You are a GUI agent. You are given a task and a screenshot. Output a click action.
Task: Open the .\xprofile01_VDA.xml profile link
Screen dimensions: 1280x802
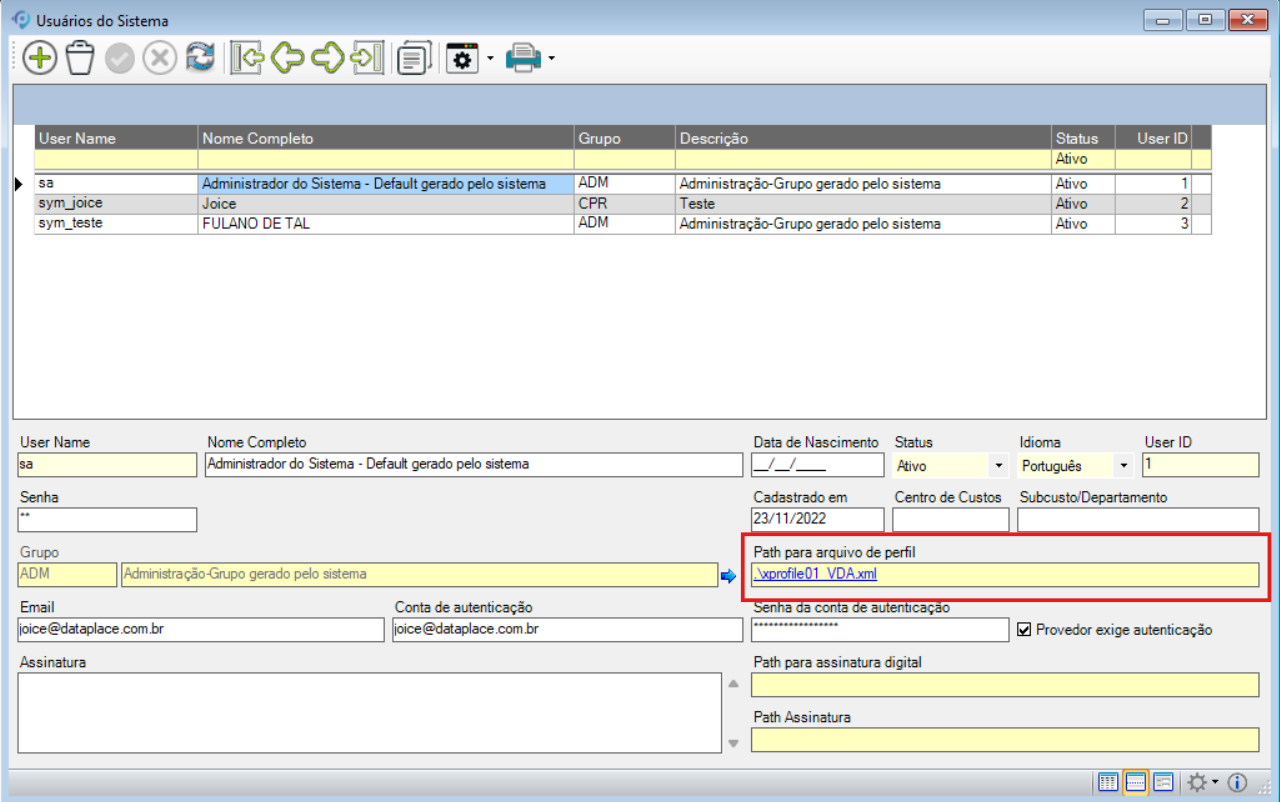pos(814,574)
